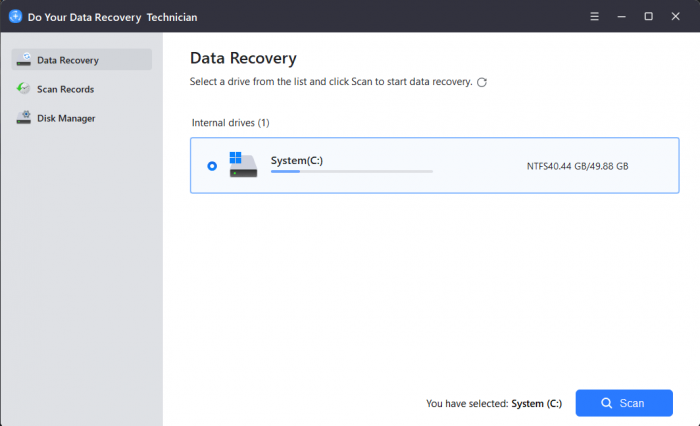Minimize the Do Your Data Recovery window
The height and width of the screenshot is (426, 700).
(x=621, y=16)
